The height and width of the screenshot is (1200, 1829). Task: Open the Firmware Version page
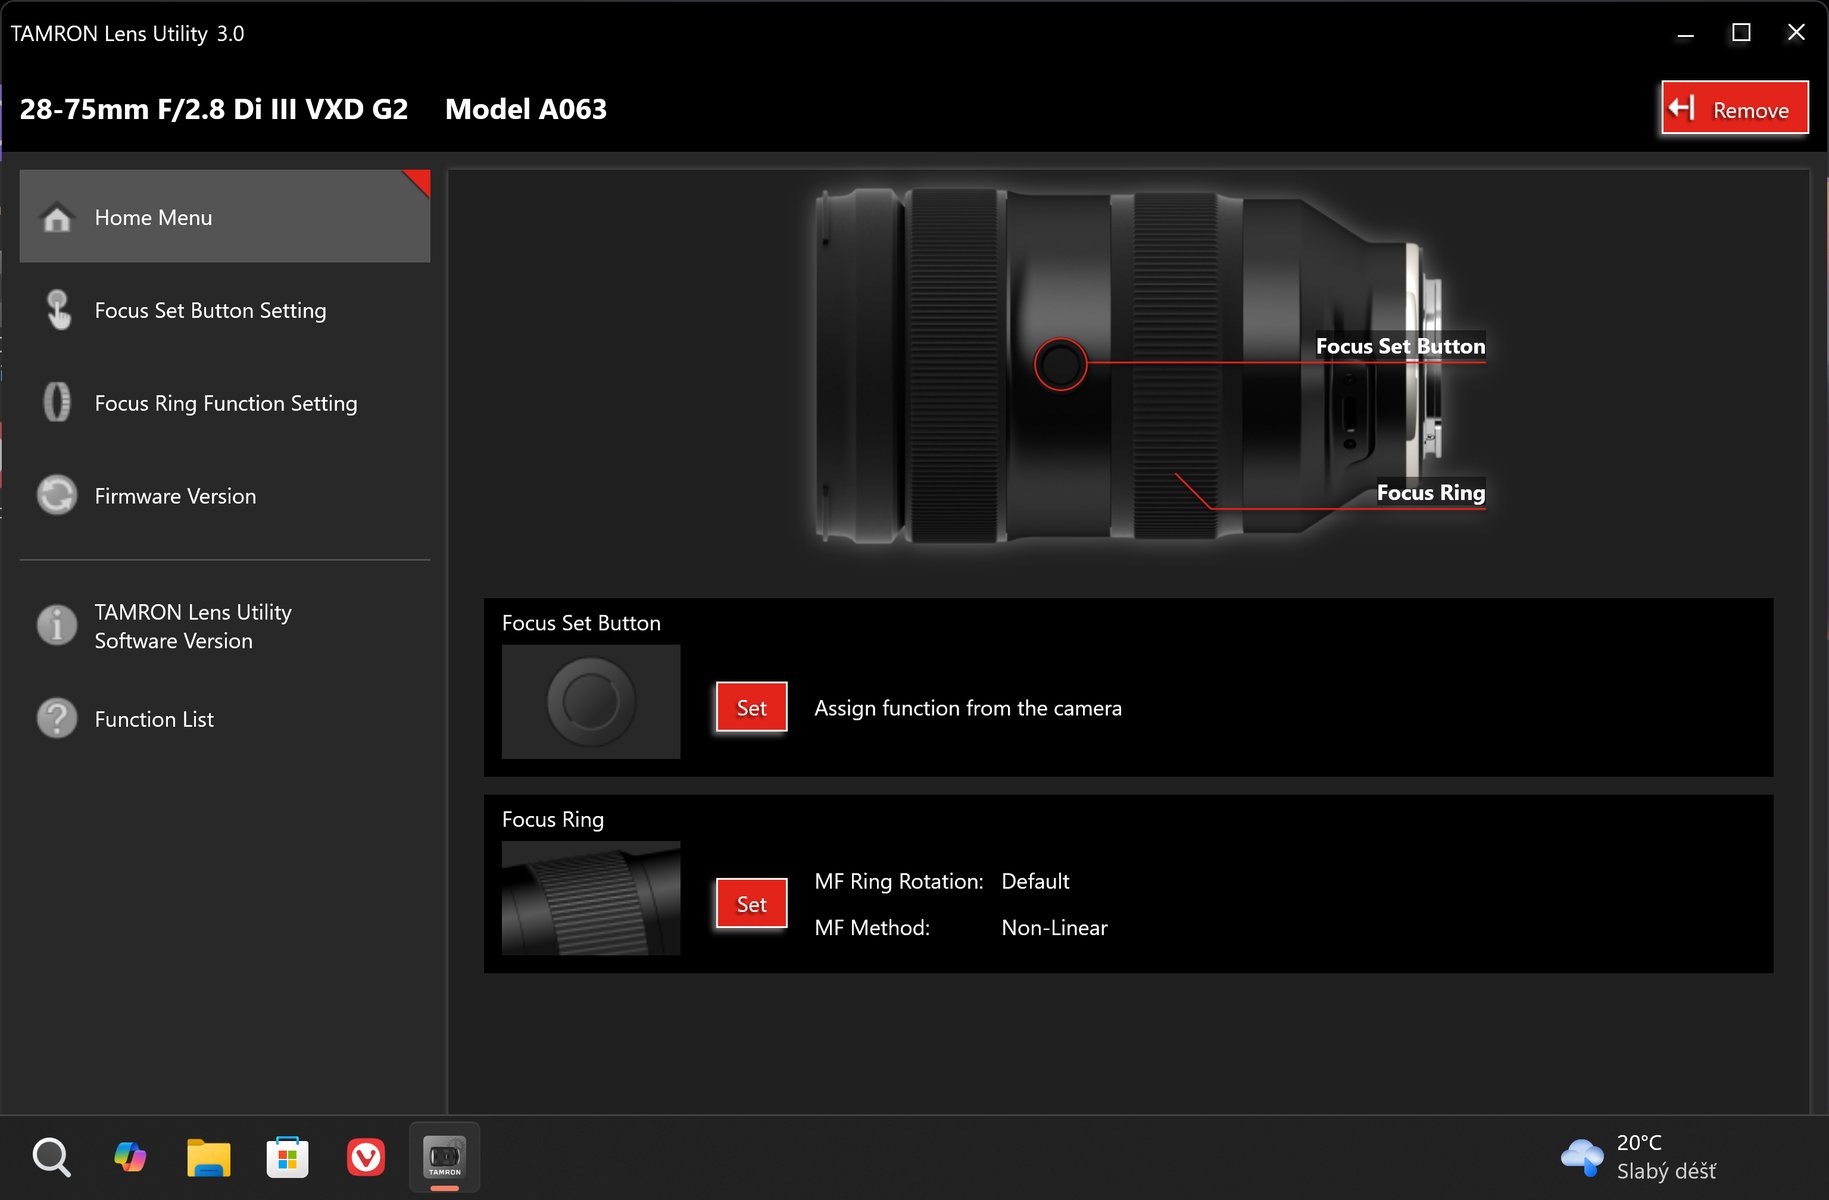coord(225,496)
